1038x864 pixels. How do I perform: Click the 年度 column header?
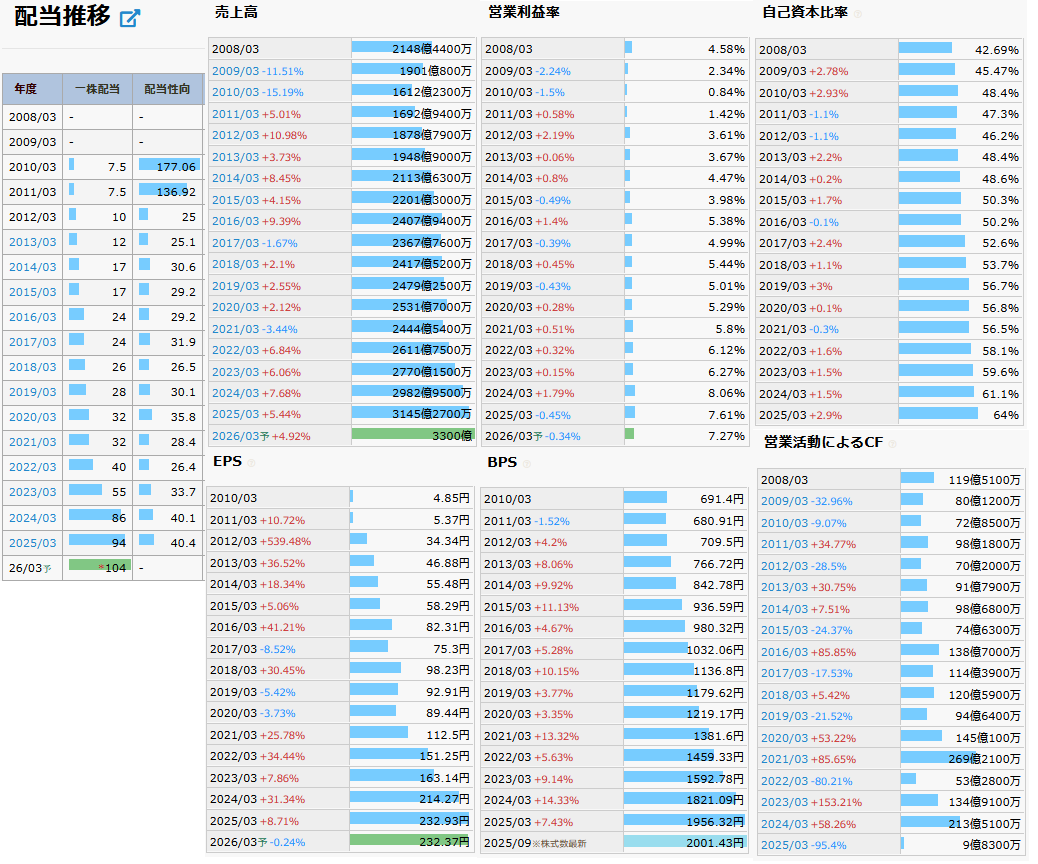(x=26, y=89)
